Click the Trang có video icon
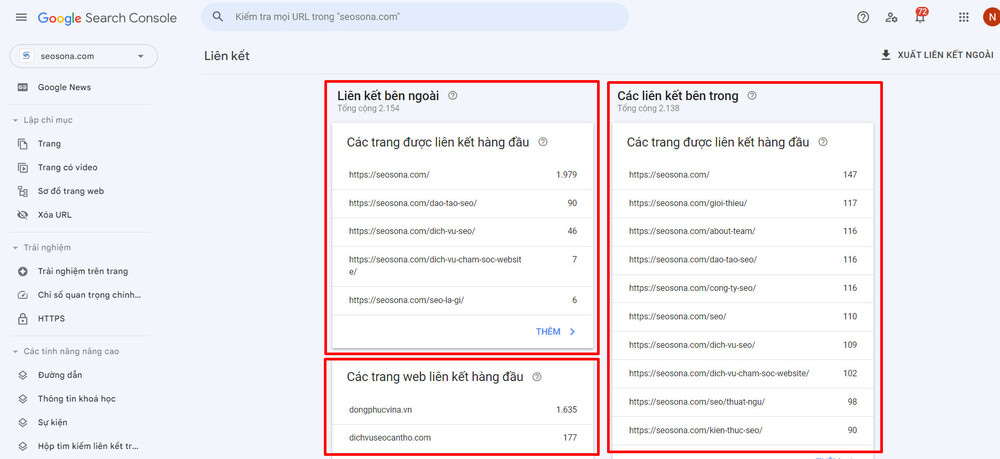Image resolution: width=1000 pixels, height=459 pixels. (x=23, y=168)
